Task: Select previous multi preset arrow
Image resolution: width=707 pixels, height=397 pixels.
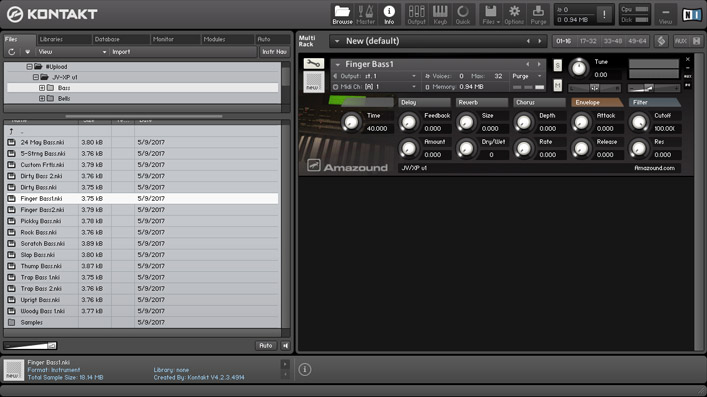Action: coord(528,41)
